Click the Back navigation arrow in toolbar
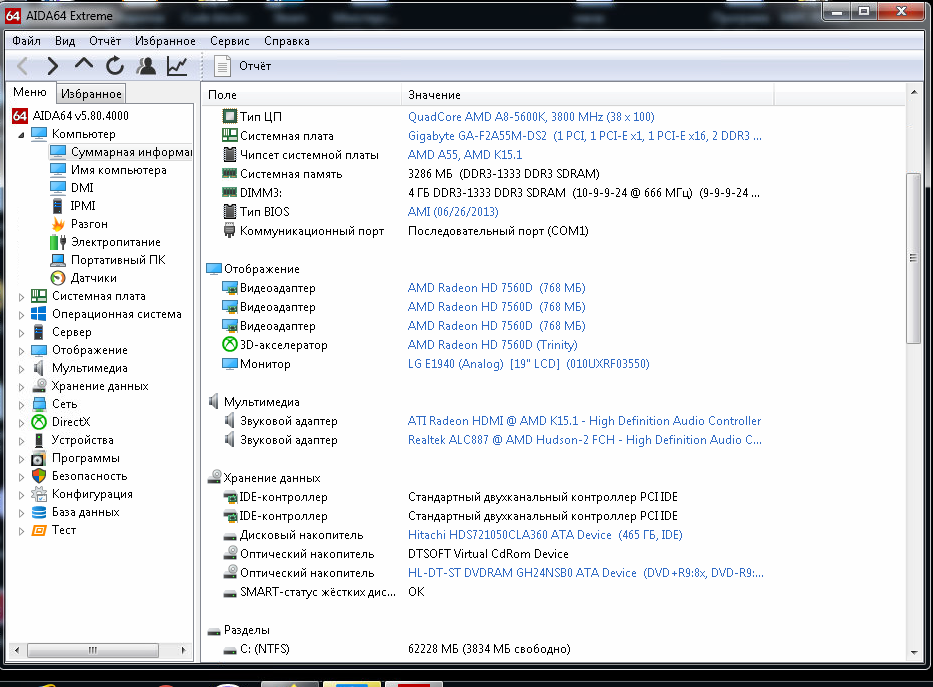The image size is (933, 687). coord(23,66)
